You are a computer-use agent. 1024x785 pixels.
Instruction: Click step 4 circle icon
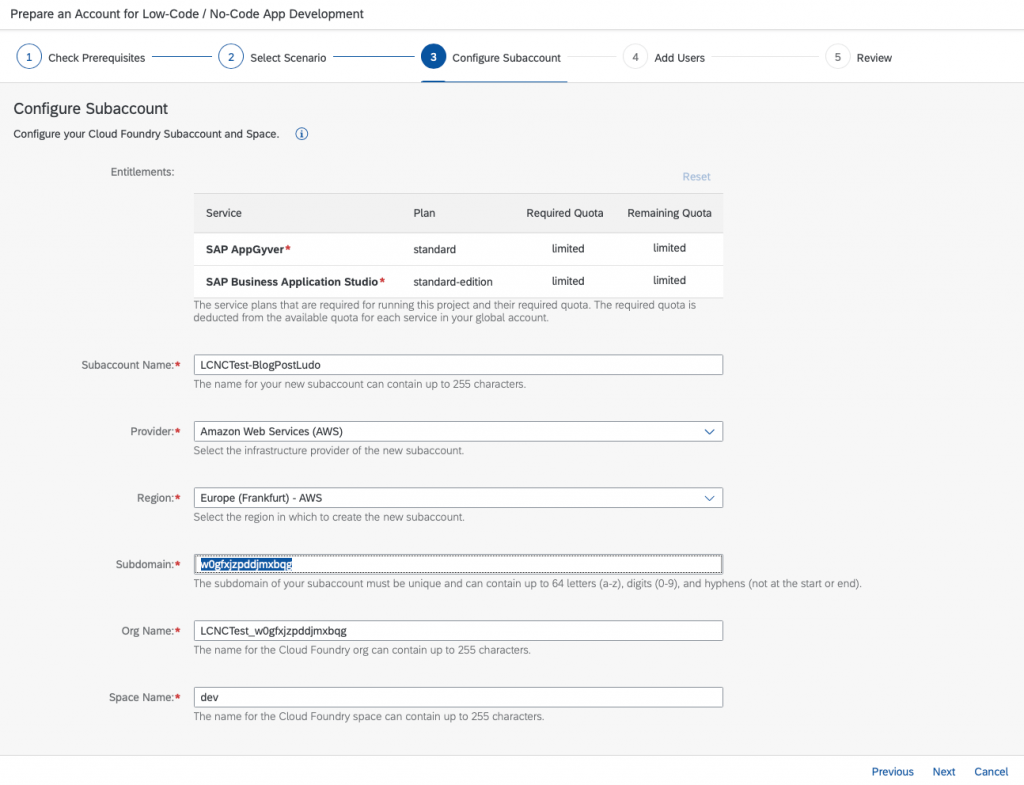coord(635,57)
